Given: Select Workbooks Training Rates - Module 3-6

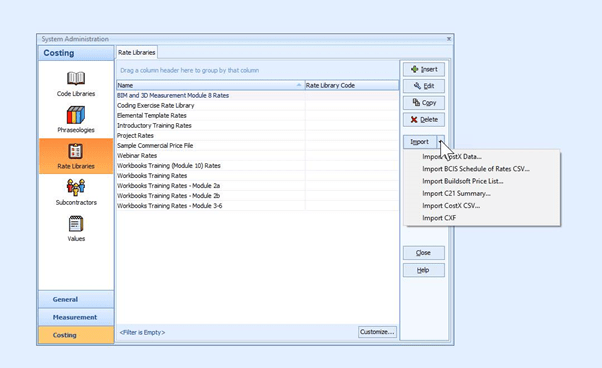Looking at the screenshot, I should point(257,206).
